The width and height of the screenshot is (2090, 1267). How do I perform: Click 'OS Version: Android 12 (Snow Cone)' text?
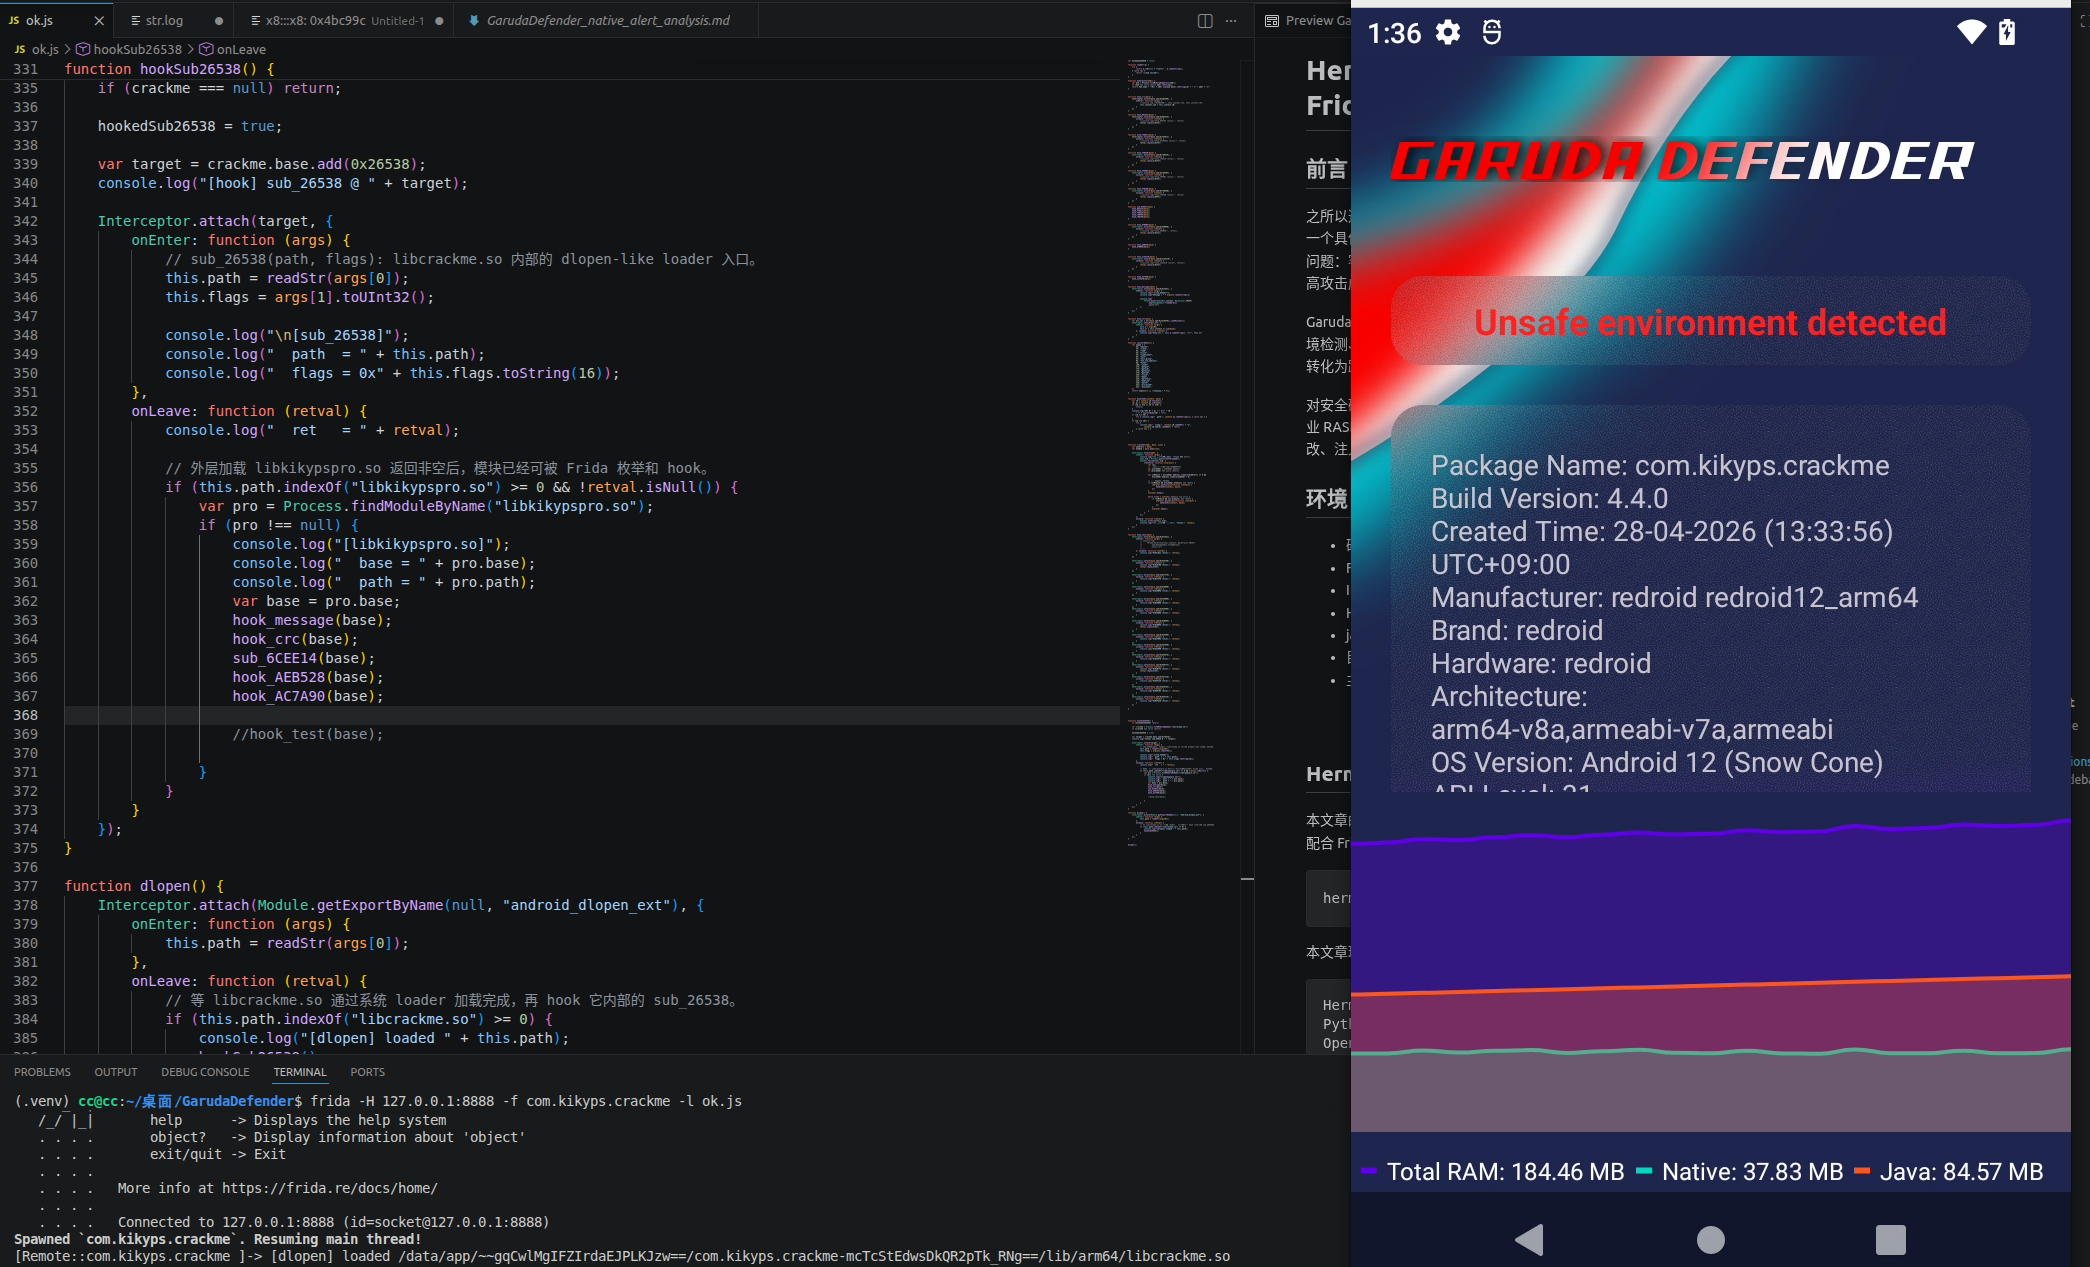click(1656, 762)
